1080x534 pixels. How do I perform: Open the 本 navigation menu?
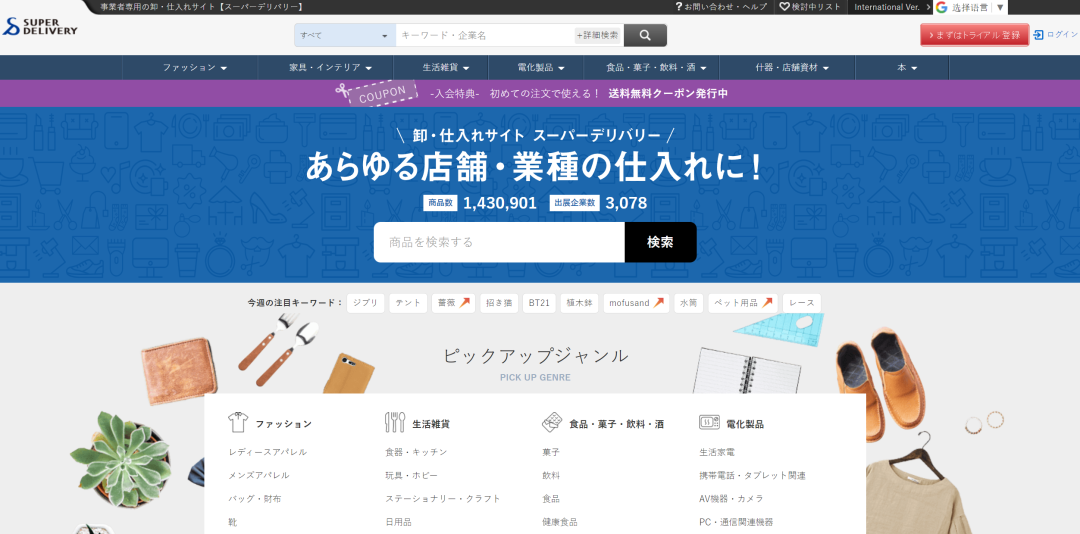[x=907, y=68]
